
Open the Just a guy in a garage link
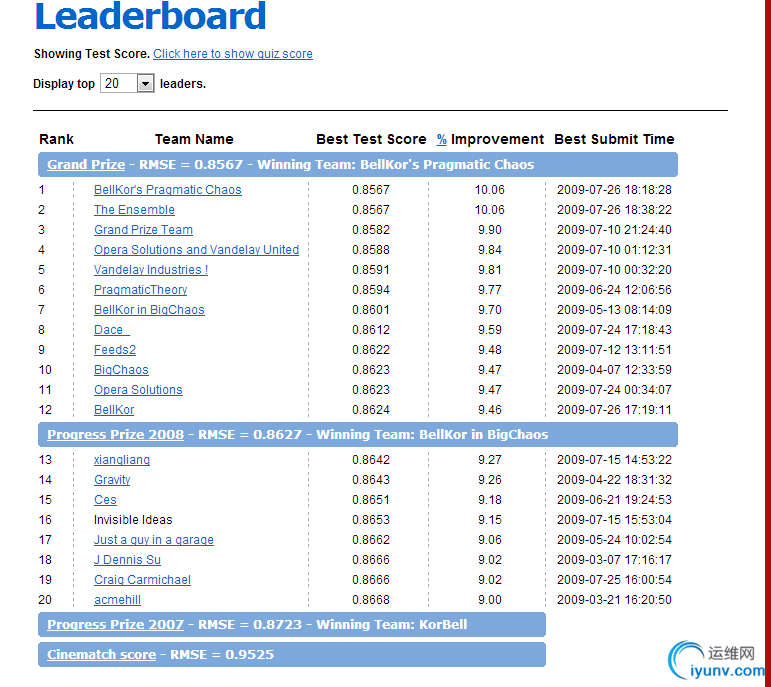[154, 540]
